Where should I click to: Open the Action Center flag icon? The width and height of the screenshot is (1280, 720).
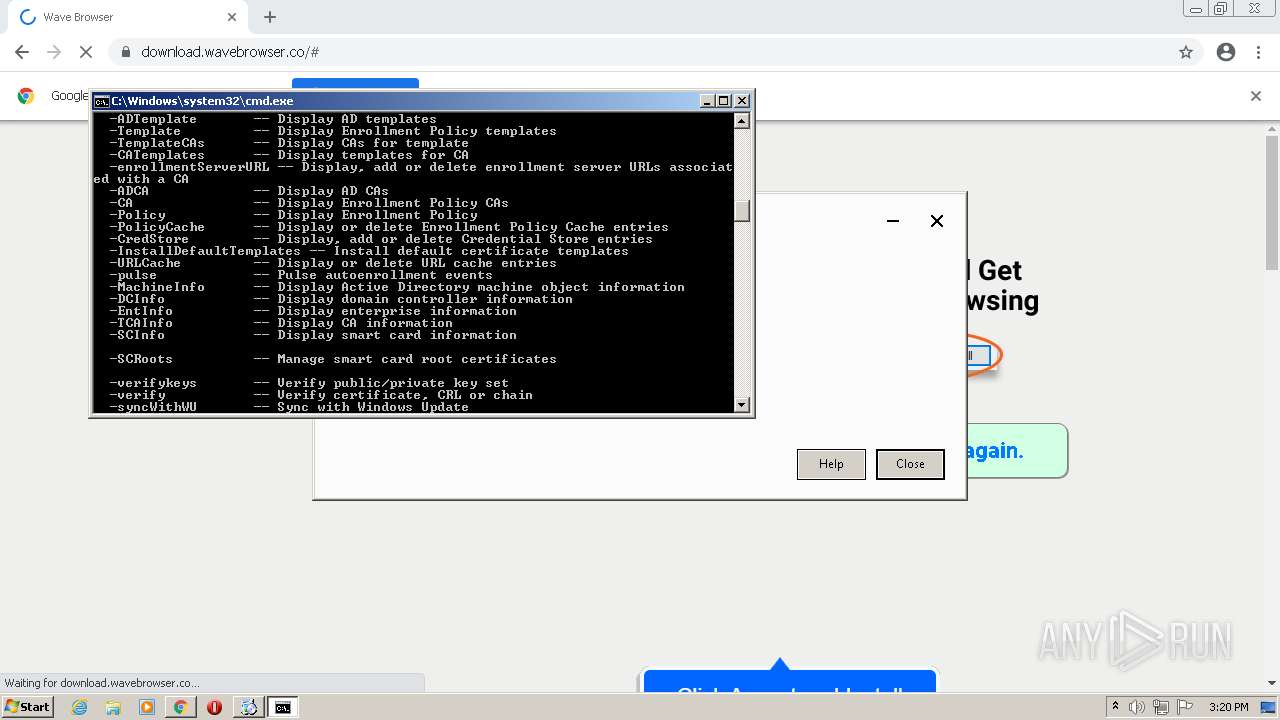point(1185,707)
